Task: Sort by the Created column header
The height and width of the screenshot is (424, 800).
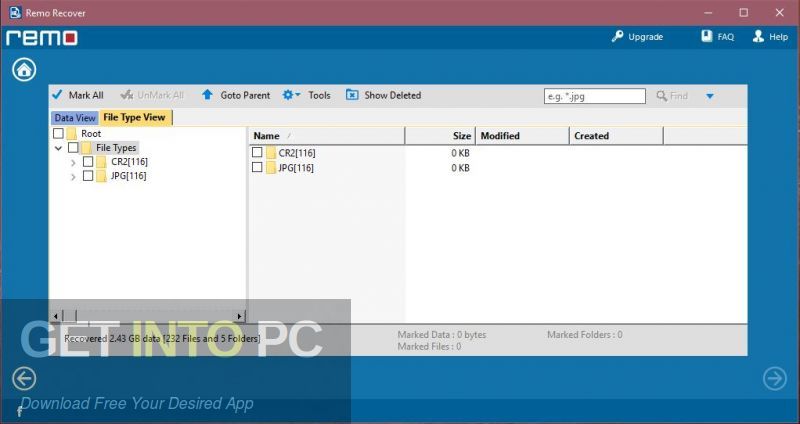Action: [x=616, y=136]
